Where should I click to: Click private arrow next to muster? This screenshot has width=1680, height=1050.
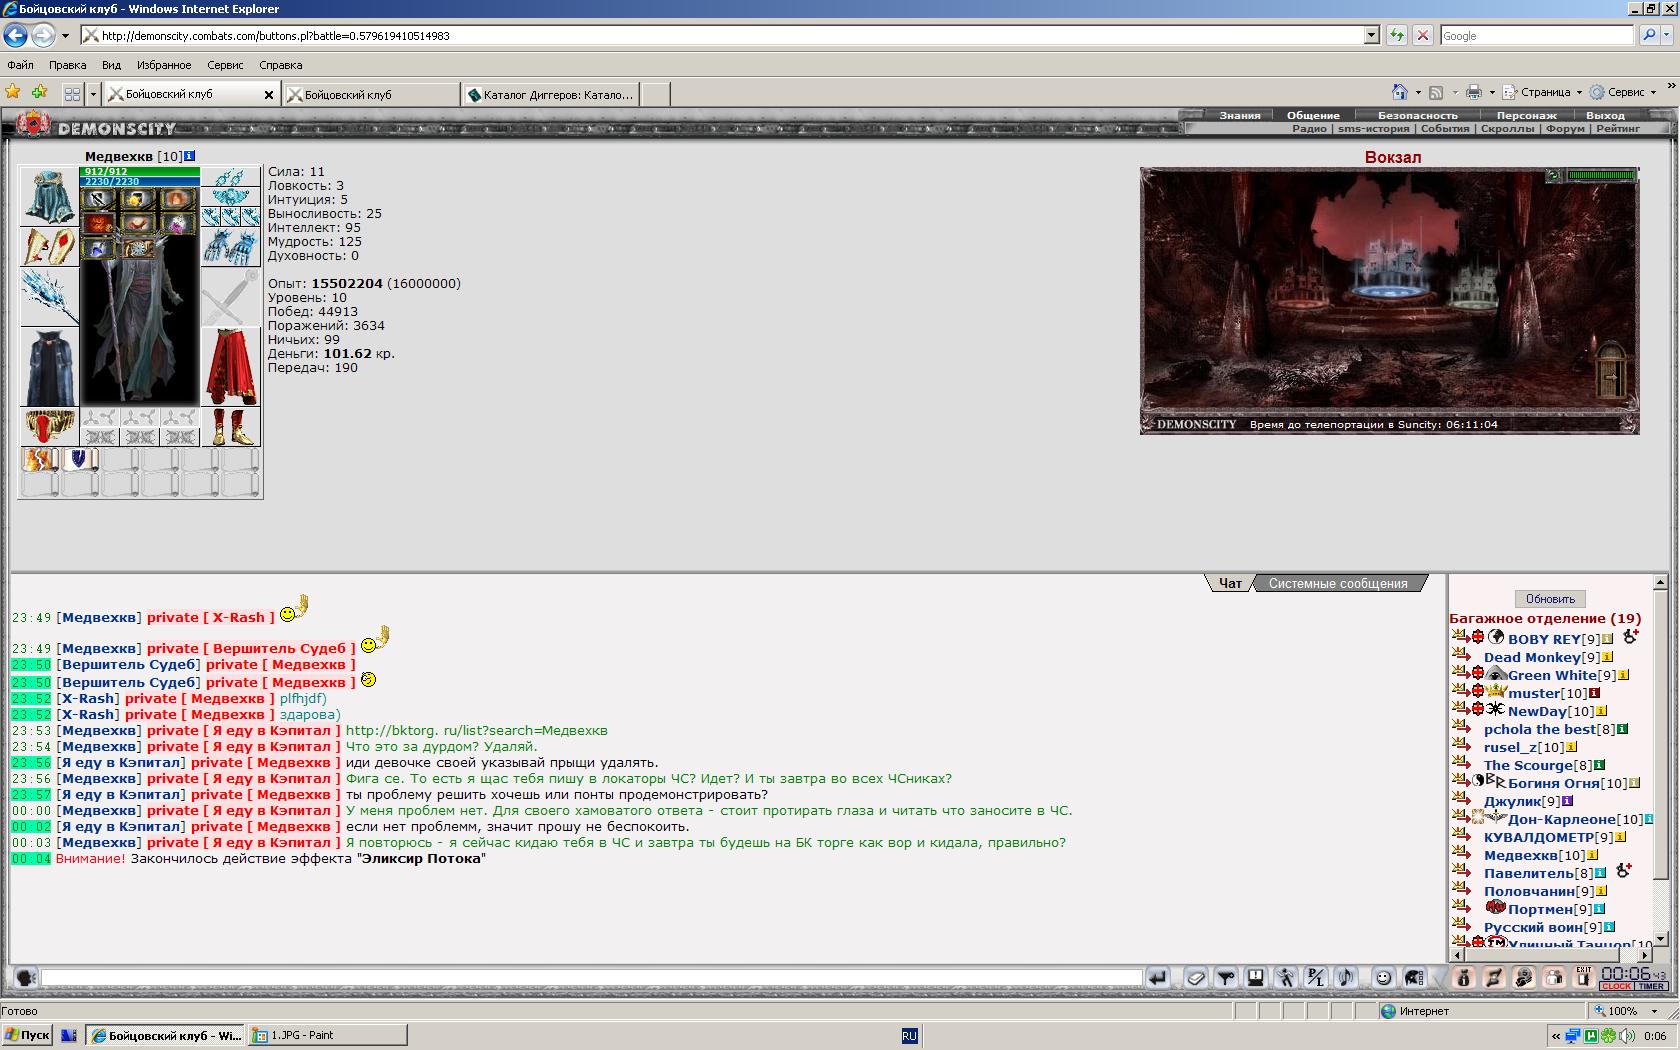[1460, 692]
